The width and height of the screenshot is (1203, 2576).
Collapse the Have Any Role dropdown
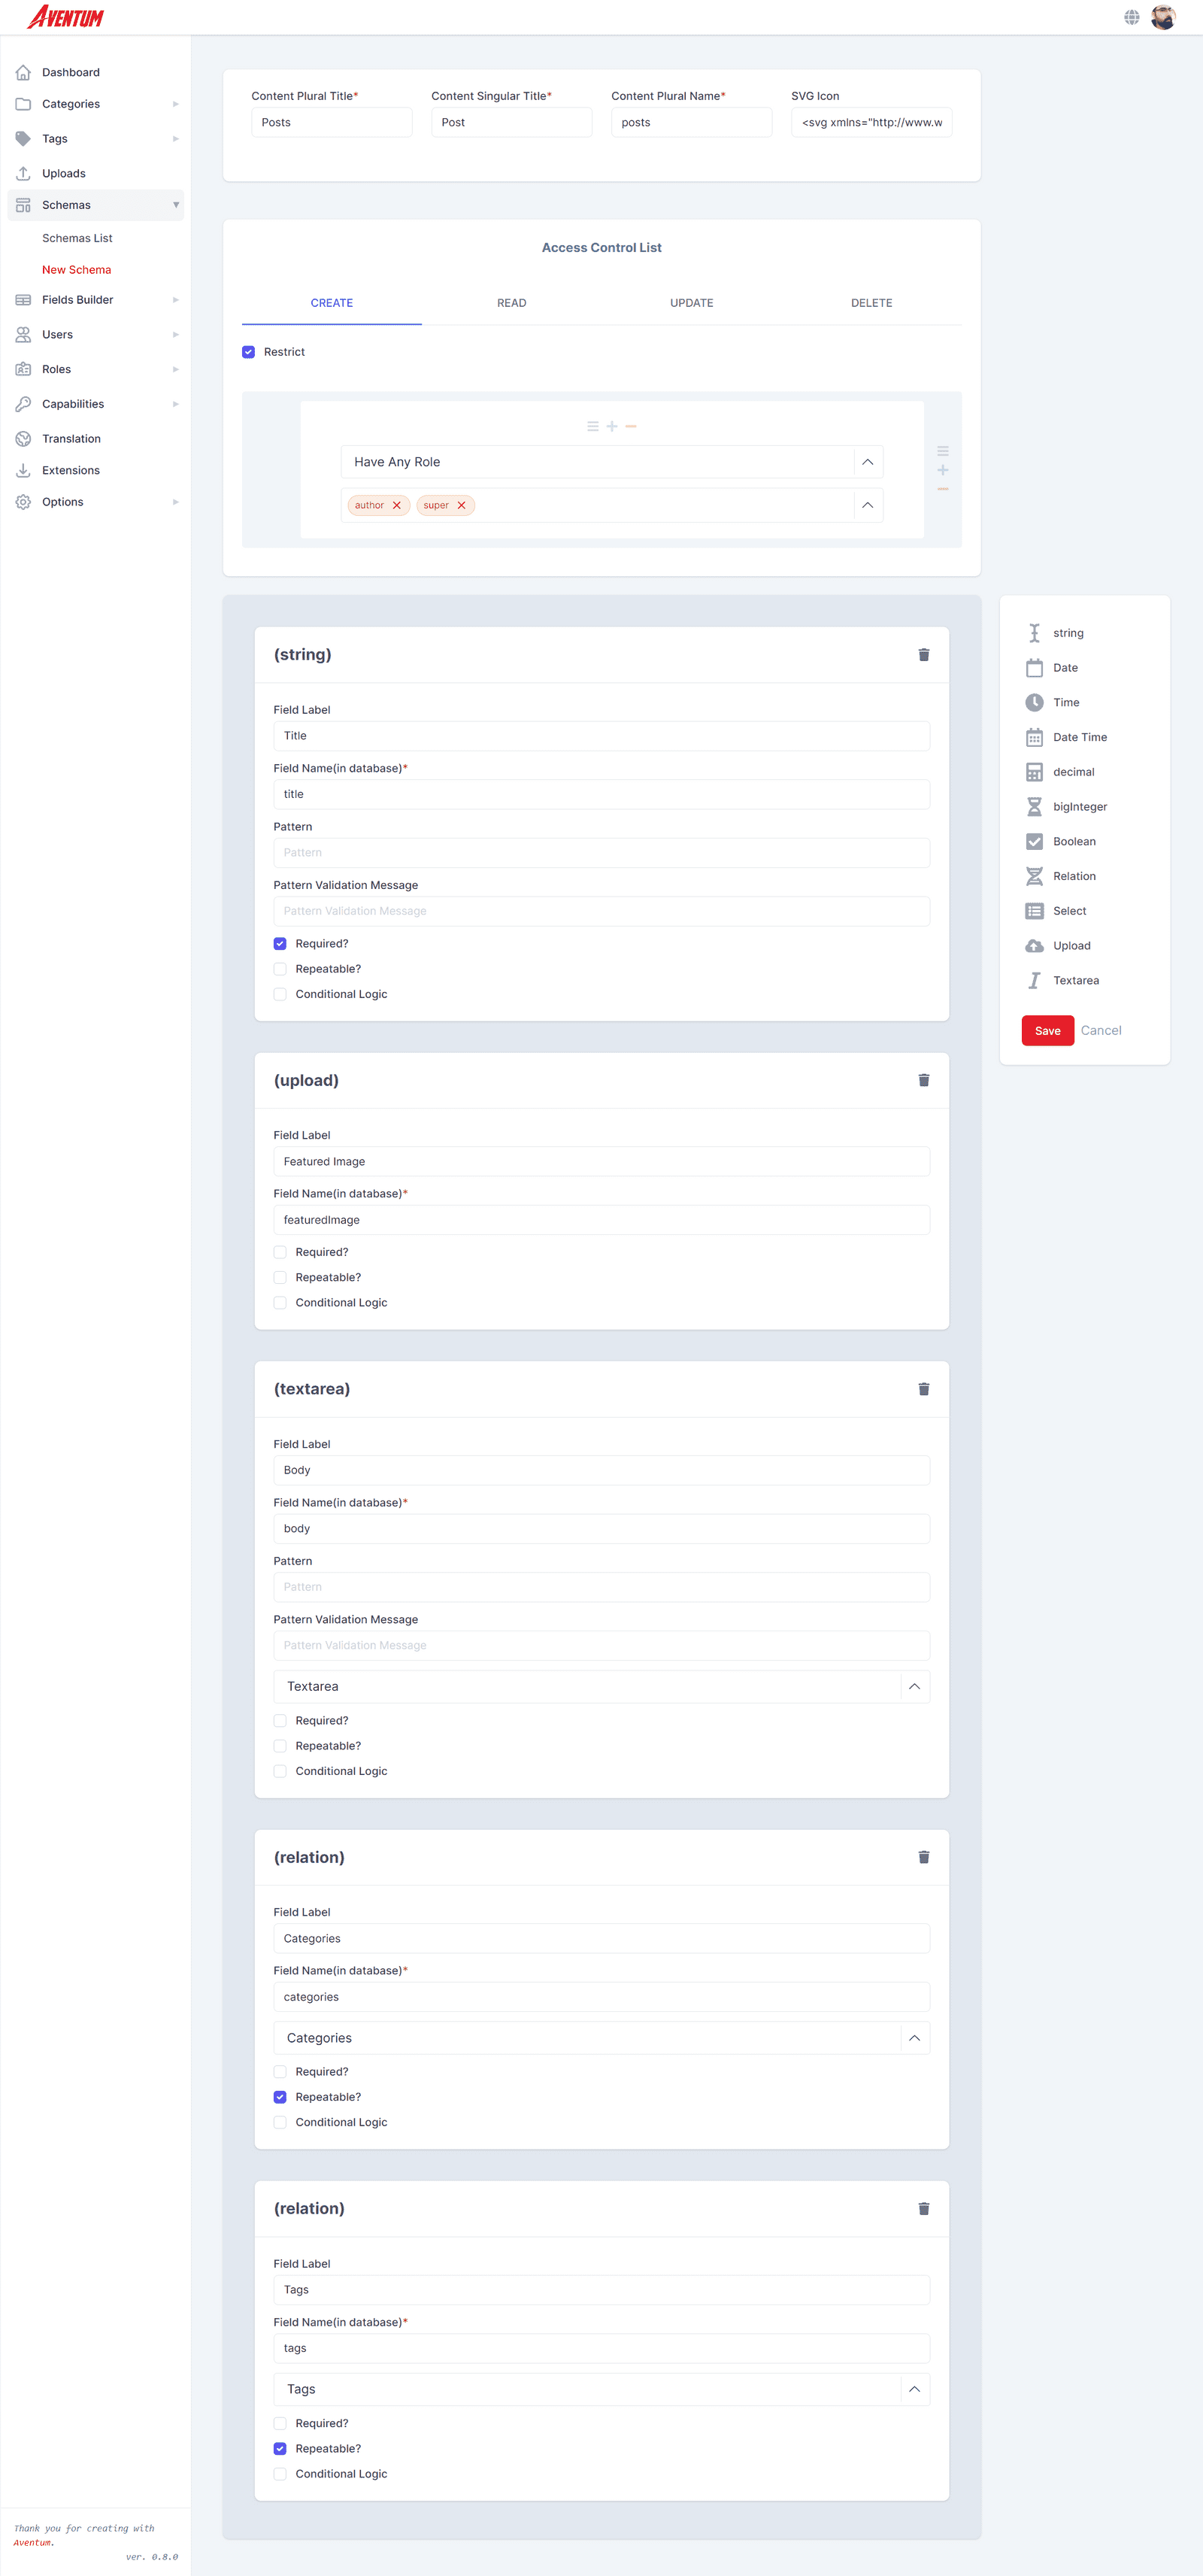(x=868, y=461)
